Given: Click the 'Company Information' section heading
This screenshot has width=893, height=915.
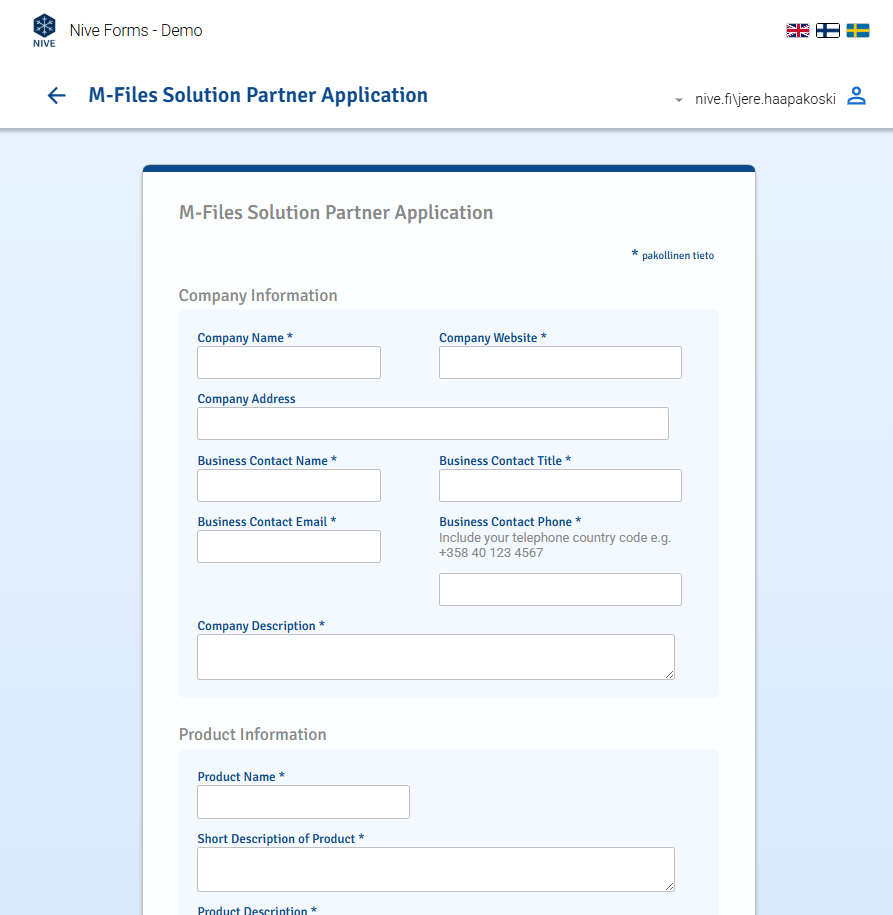Looking at the screenshot, I should [258, 295].
